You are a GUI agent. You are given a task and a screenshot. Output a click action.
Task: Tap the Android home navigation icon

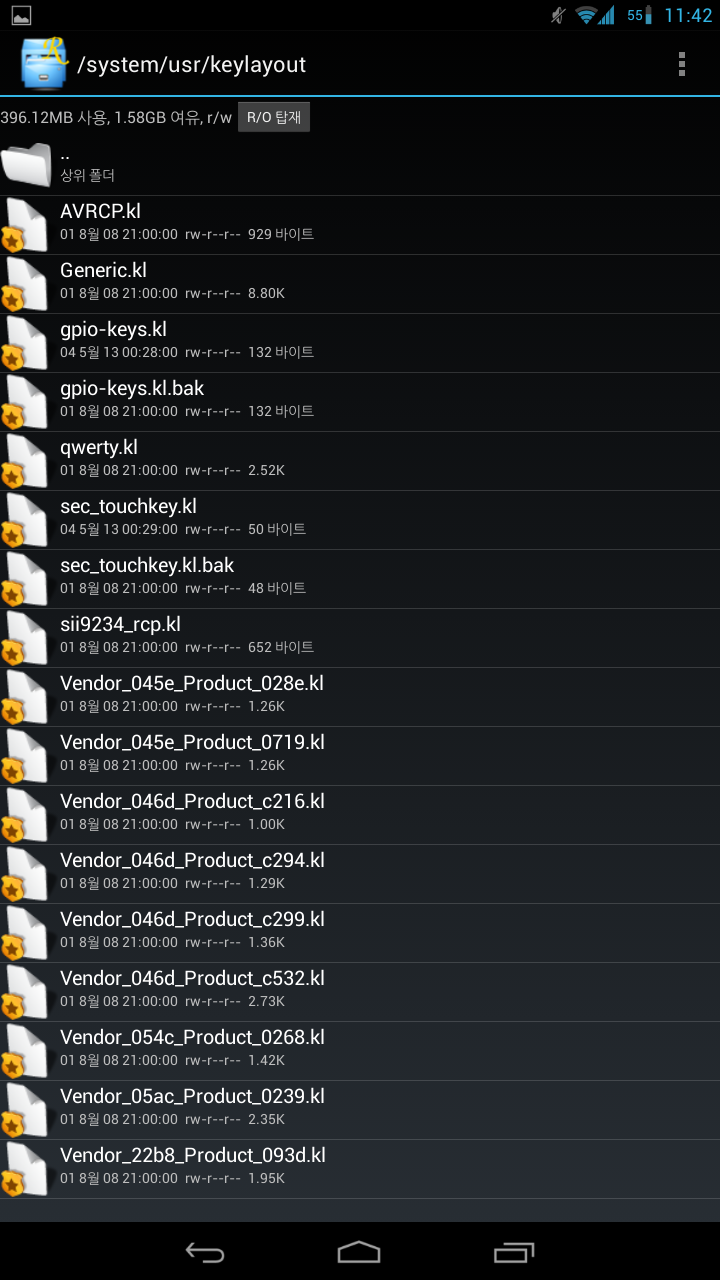click(x=359, y=1252)
